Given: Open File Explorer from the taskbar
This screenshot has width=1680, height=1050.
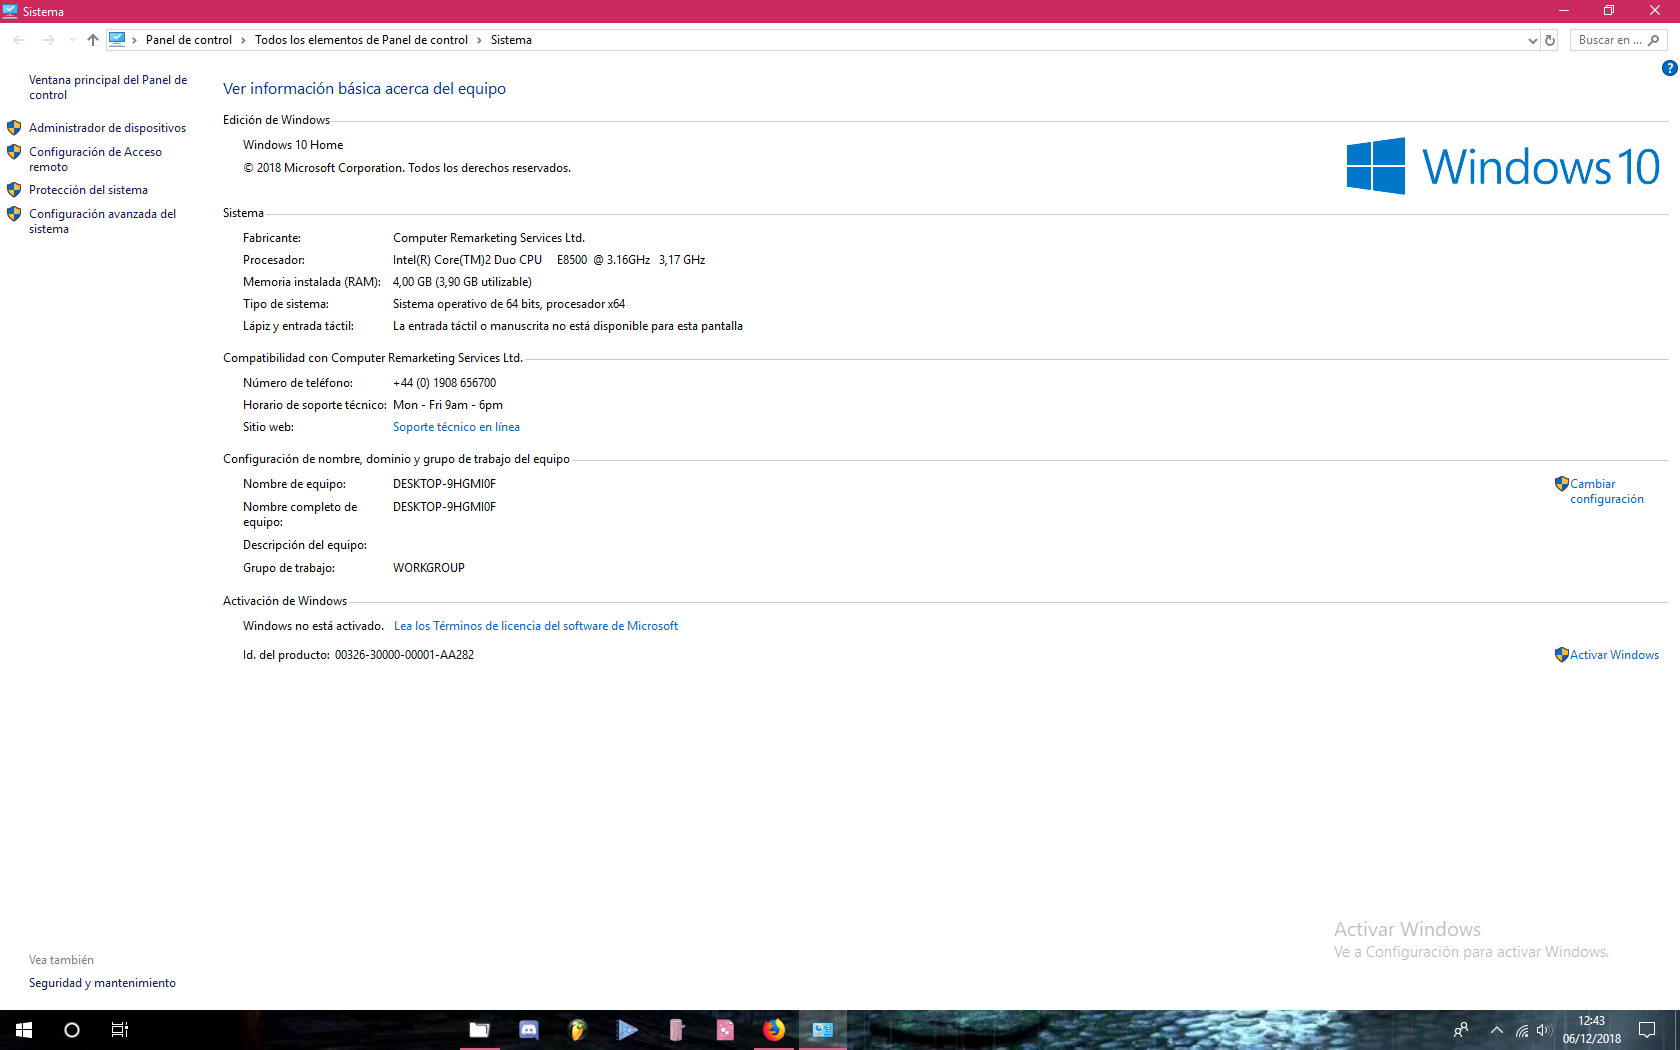Looking at the screenshot, I should coord(480,1030).
